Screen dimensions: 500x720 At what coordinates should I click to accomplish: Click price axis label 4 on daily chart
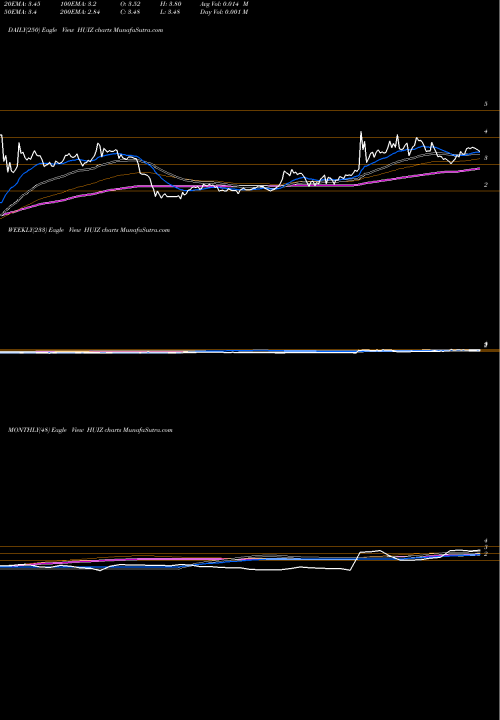(x=486, y=131)
